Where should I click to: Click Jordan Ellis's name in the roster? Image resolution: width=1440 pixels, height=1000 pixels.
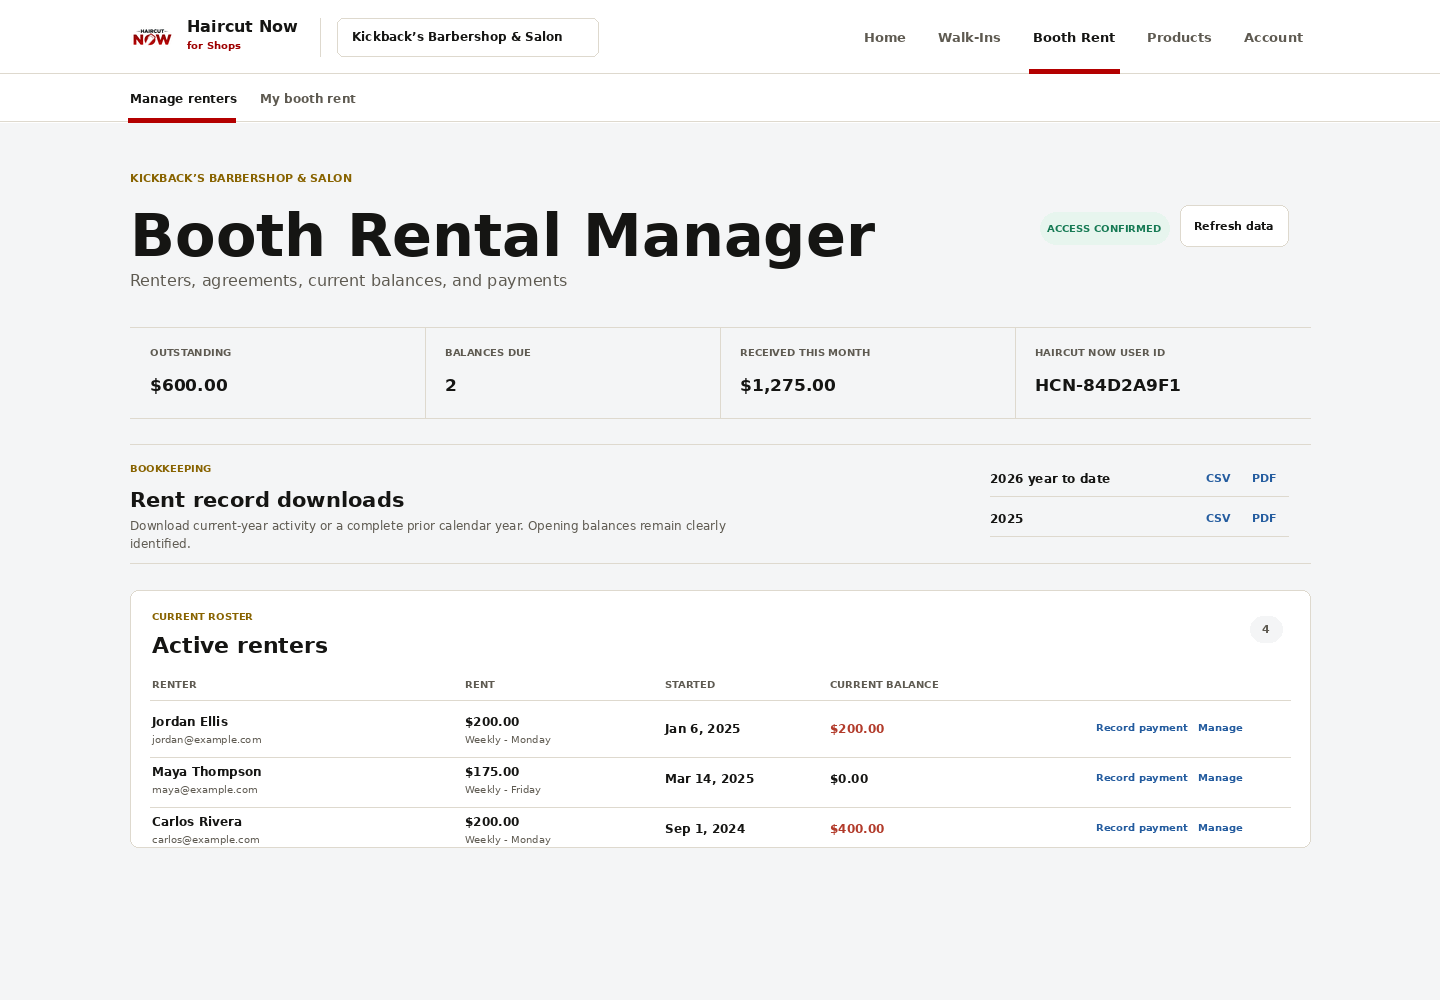[190, 722]
